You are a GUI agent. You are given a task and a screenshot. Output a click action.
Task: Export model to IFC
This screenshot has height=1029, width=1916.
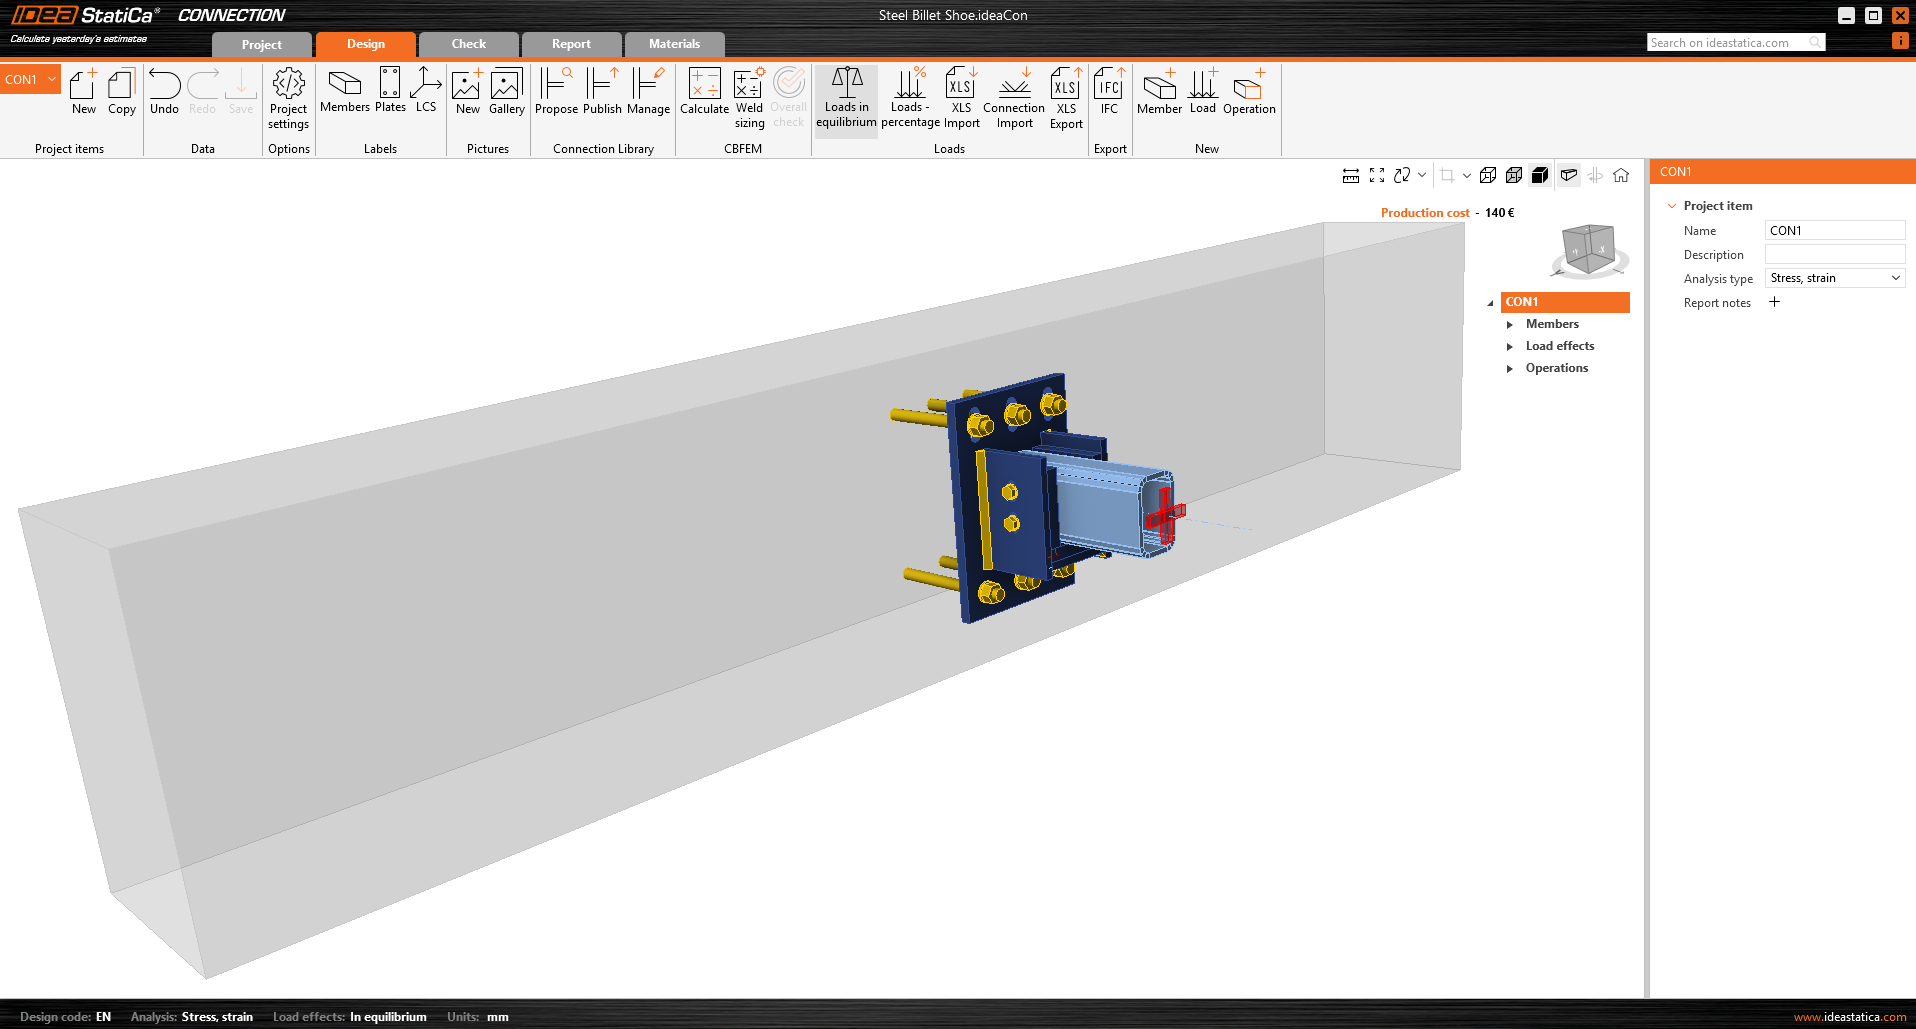pos(1109,93)
